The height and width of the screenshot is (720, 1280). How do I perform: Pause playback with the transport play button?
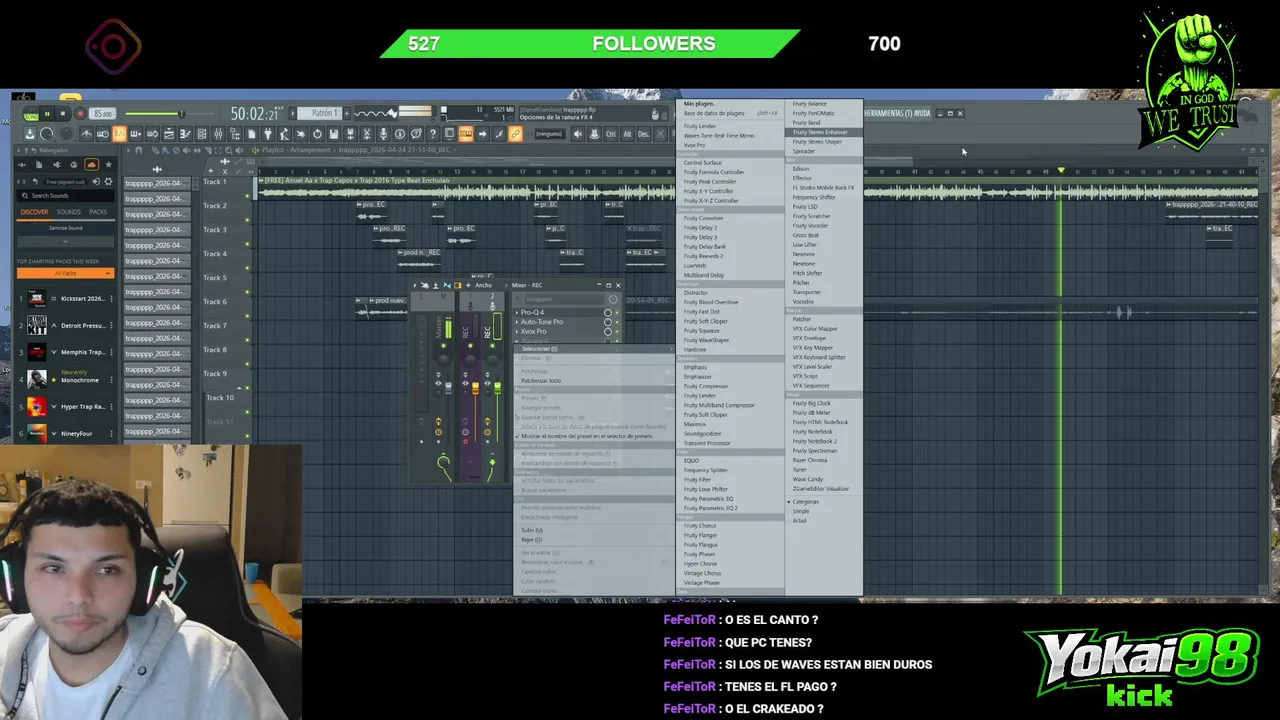[x=47, y=113]
